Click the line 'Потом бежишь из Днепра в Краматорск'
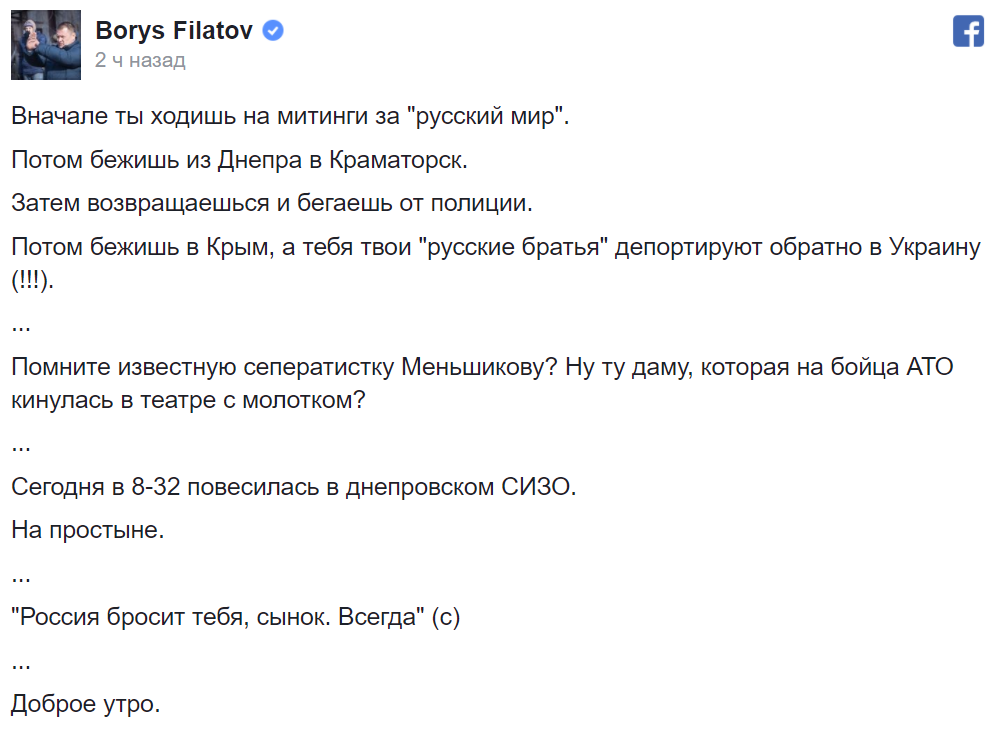 point(239,160)
